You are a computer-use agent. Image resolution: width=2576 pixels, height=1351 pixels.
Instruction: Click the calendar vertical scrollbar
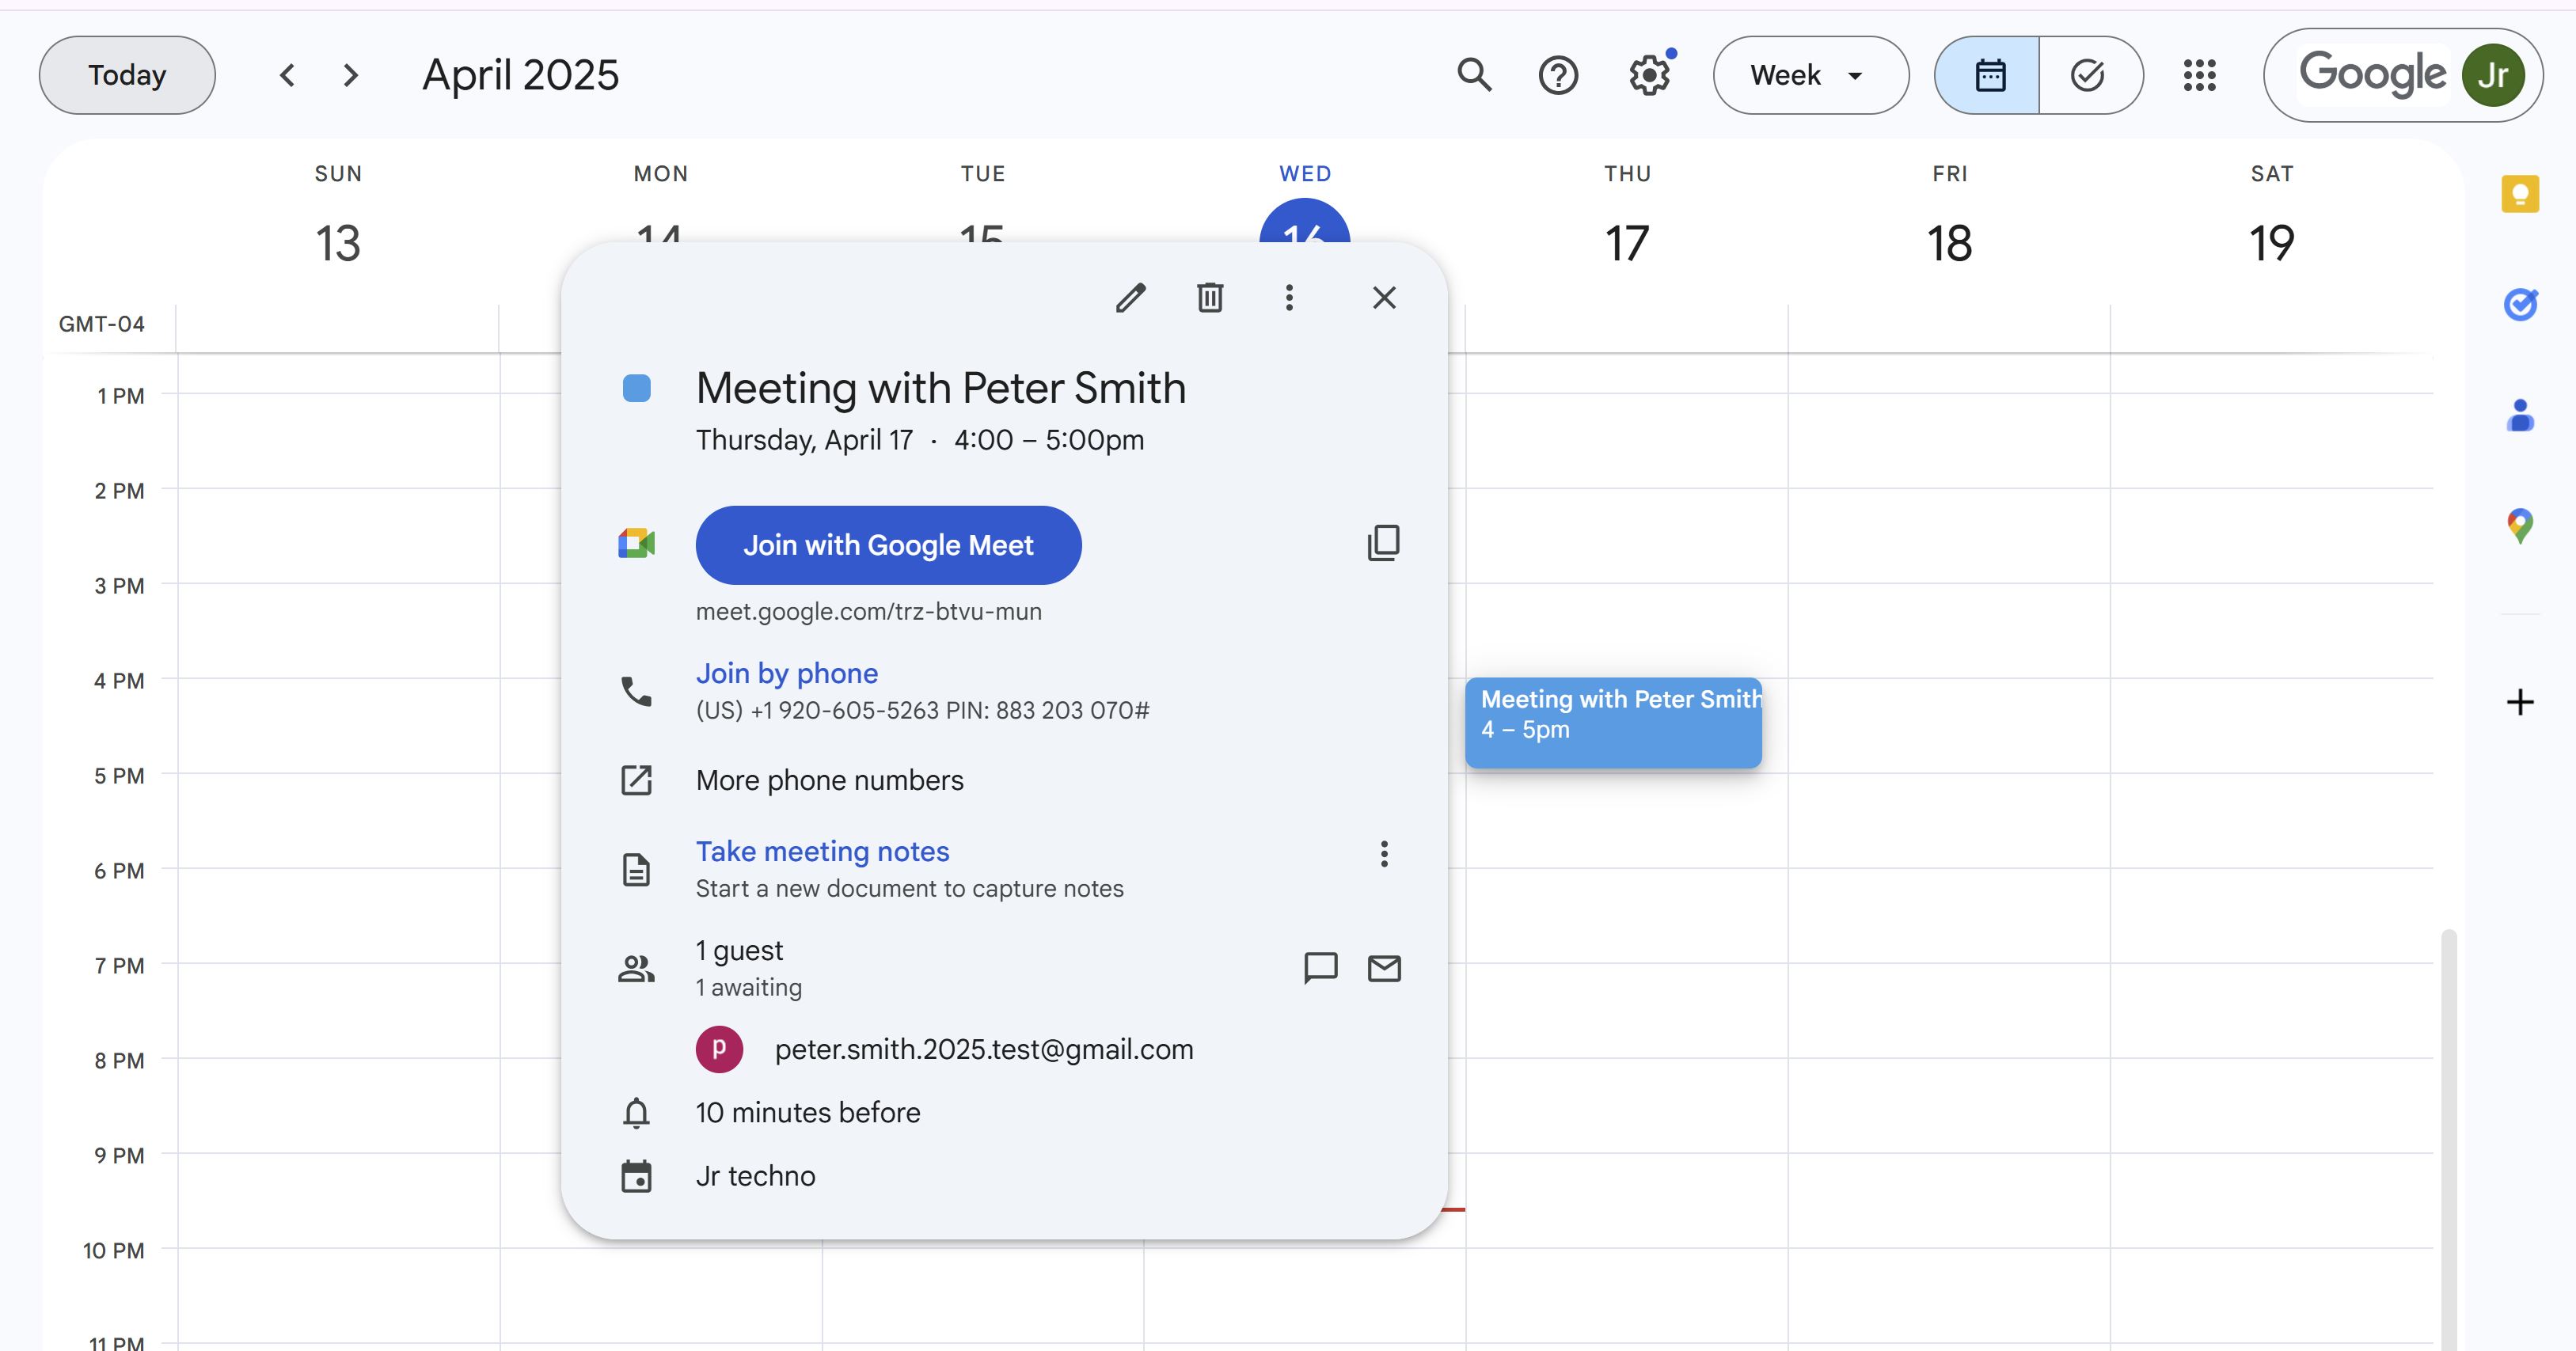pos(2448,1139)
